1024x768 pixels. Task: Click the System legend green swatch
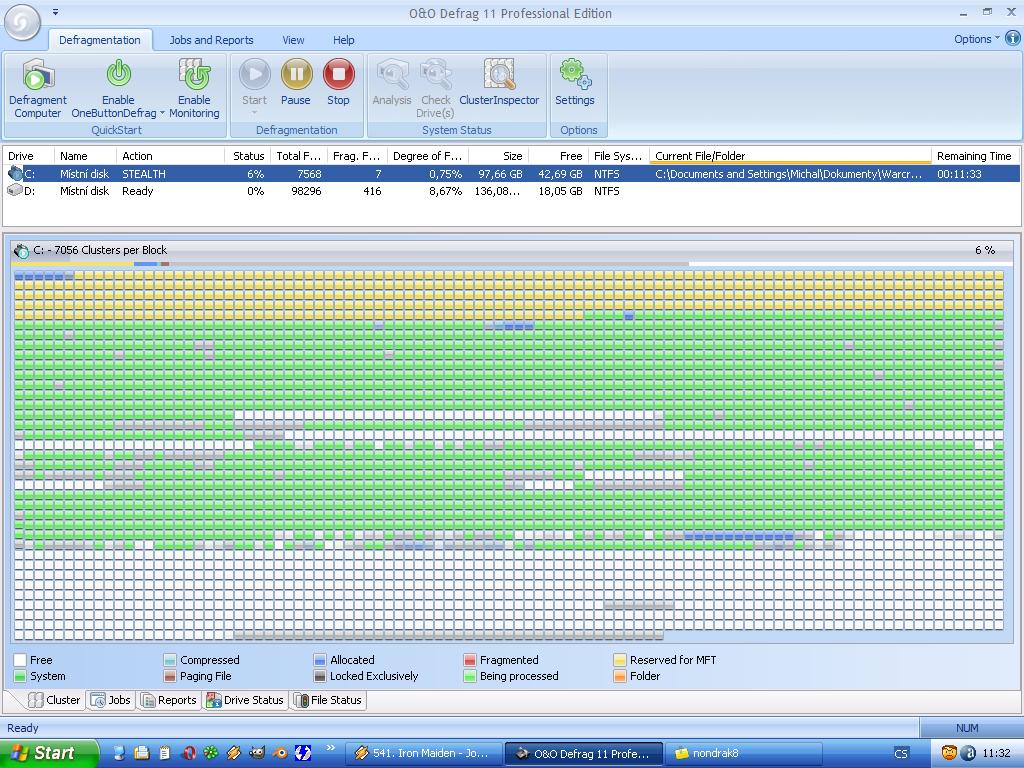(20, 677)
